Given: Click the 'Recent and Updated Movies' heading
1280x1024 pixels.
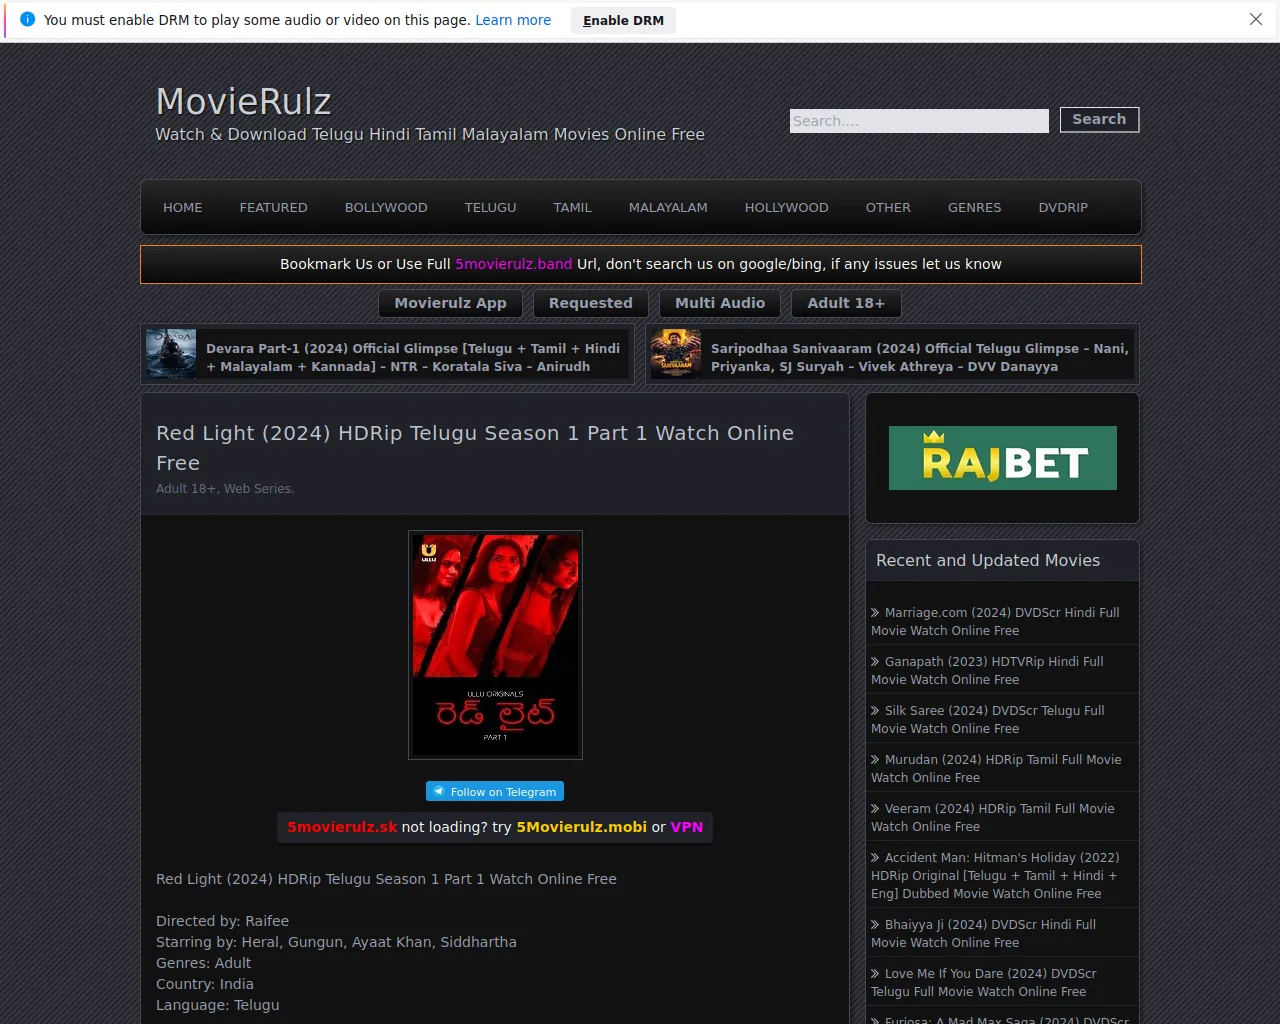Looking at the screenshot, I should click(x=988, y=561).
